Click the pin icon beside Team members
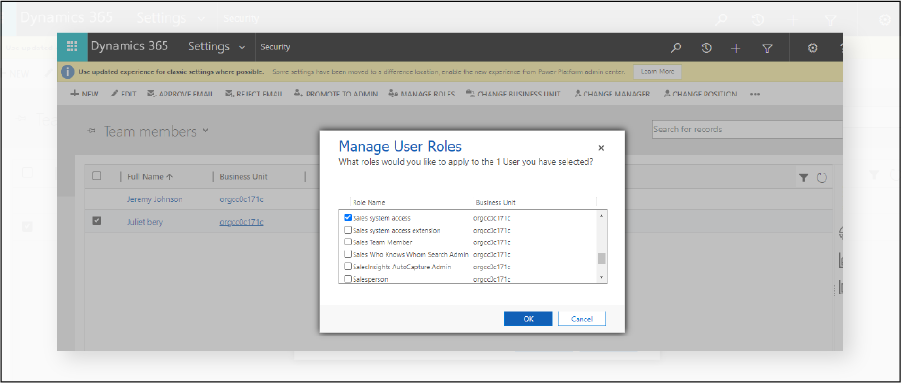901x383 pixels. (91, 131)
